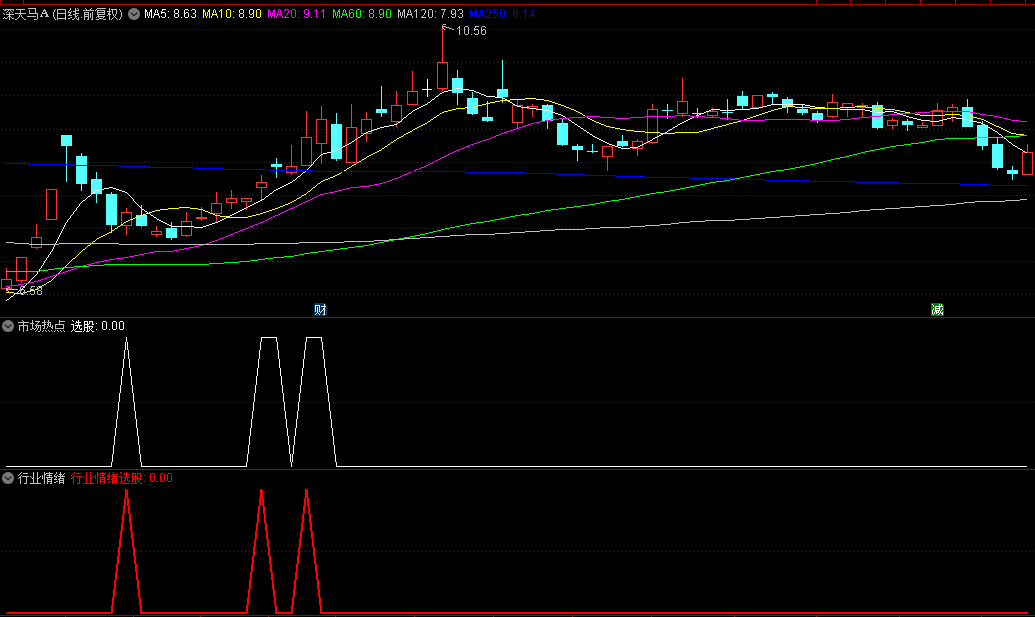Click the 市场热点 indicator name

coord(41,326)
